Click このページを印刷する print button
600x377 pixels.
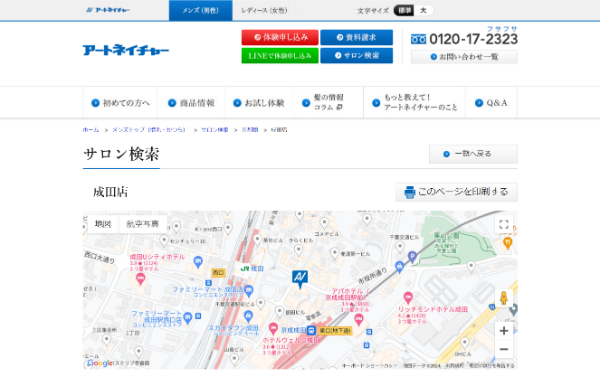tap(457, 192)
